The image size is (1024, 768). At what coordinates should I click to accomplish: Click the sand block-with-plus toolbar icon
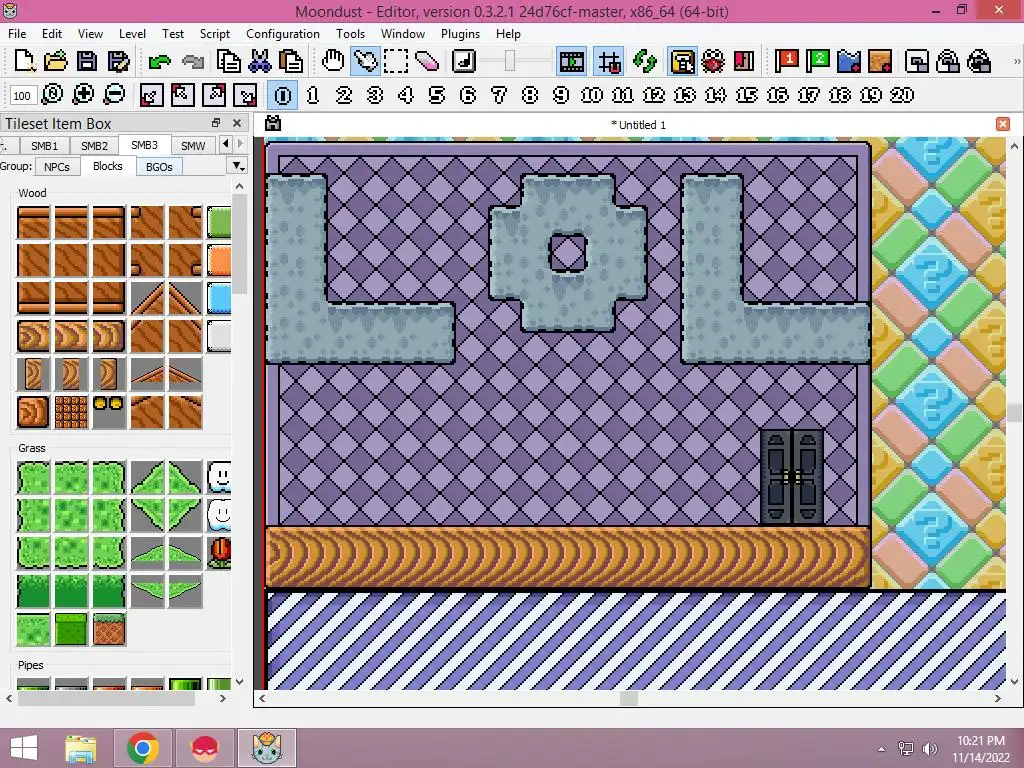(880, 61)
